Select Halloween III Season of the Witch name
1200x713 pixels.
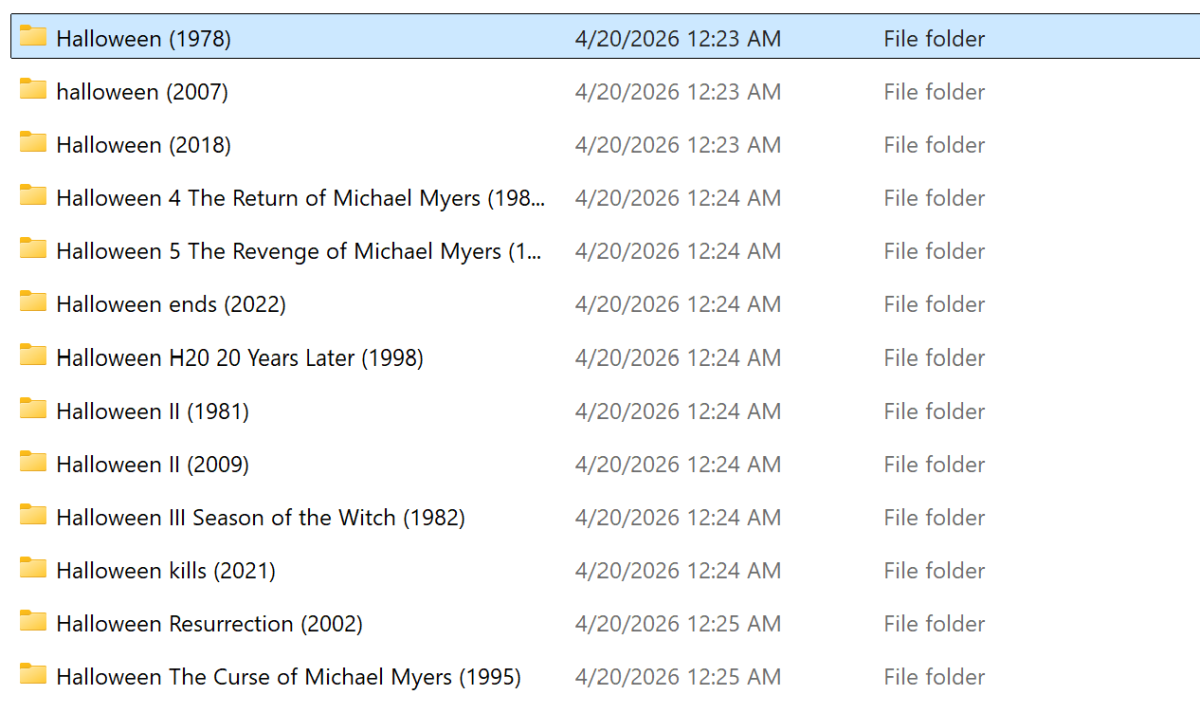click(260, 517)
